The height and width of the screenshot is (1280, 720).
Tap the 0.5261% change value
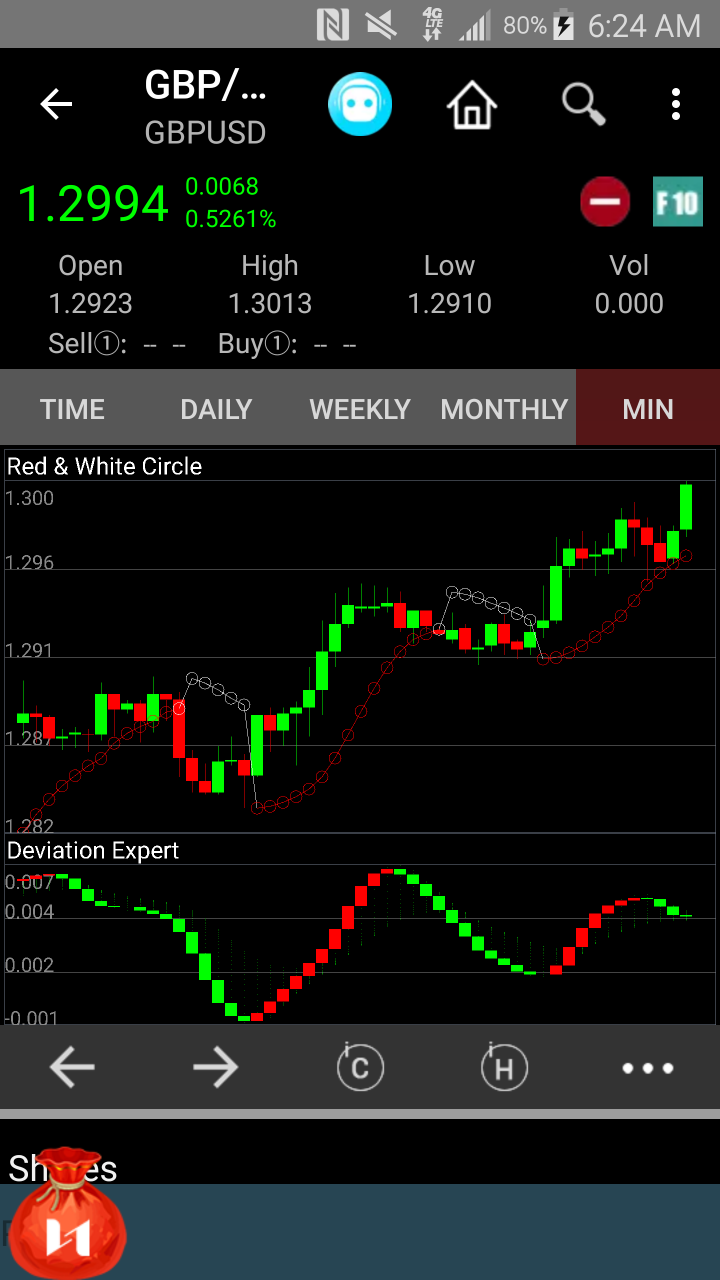click(x=231, y=219)
